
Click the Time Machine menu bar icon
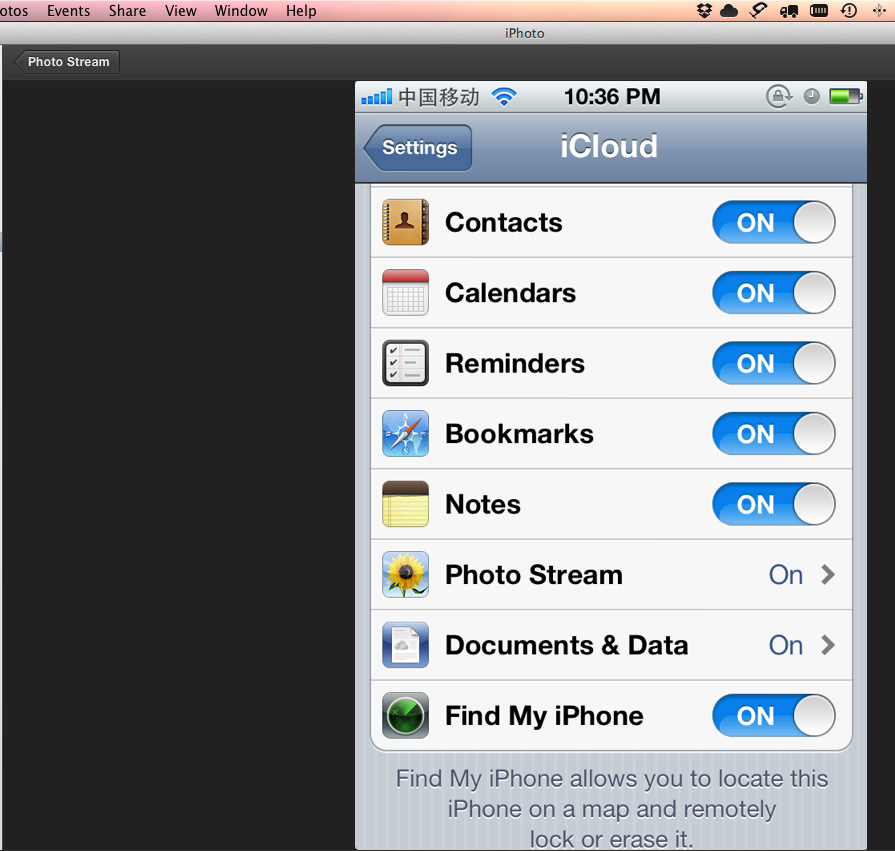[x=849, y=10]
